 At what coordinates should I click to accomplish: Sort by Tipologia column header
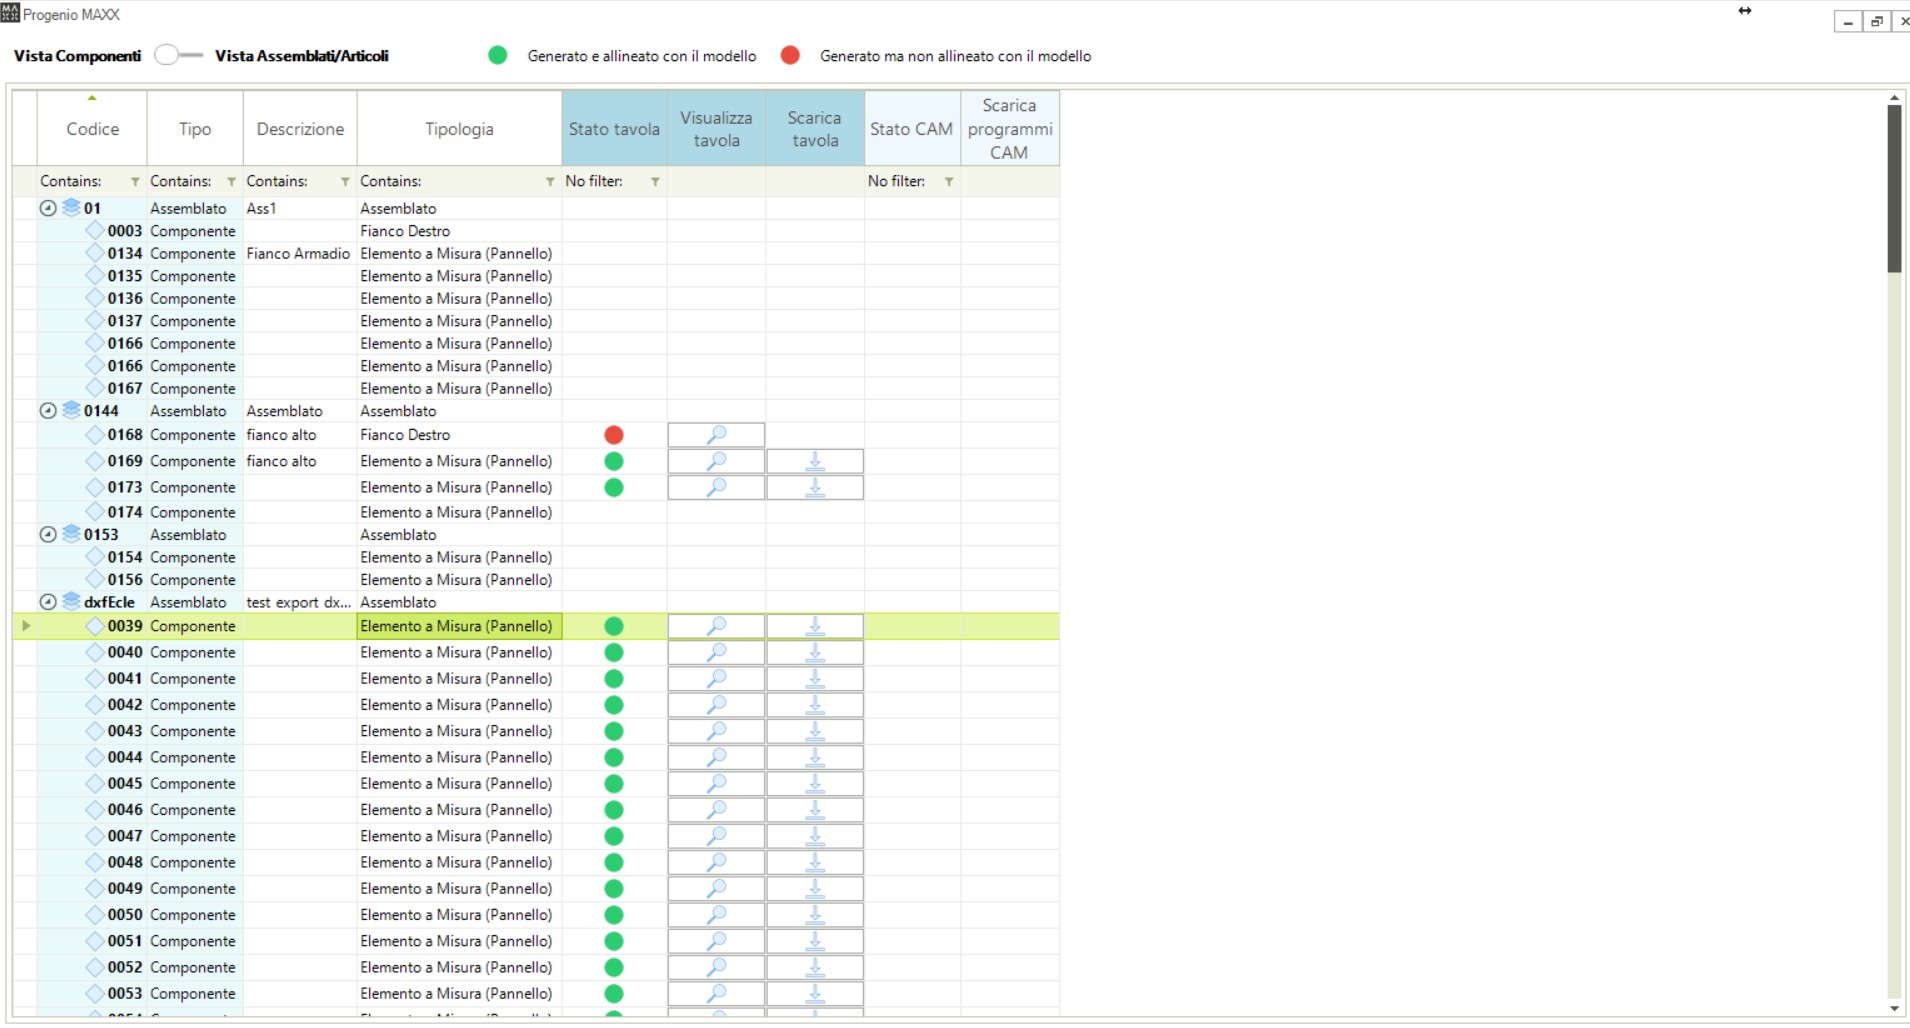(459, 129)
